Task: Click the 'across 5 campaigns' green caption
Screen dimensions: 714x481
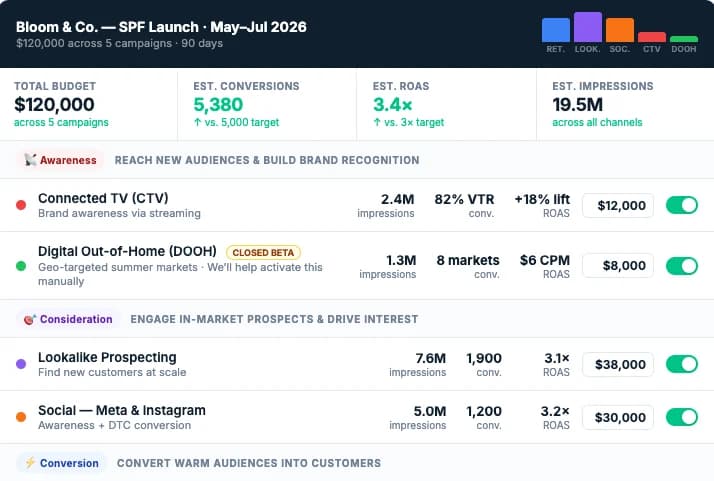Action: [x=61, y=123]
